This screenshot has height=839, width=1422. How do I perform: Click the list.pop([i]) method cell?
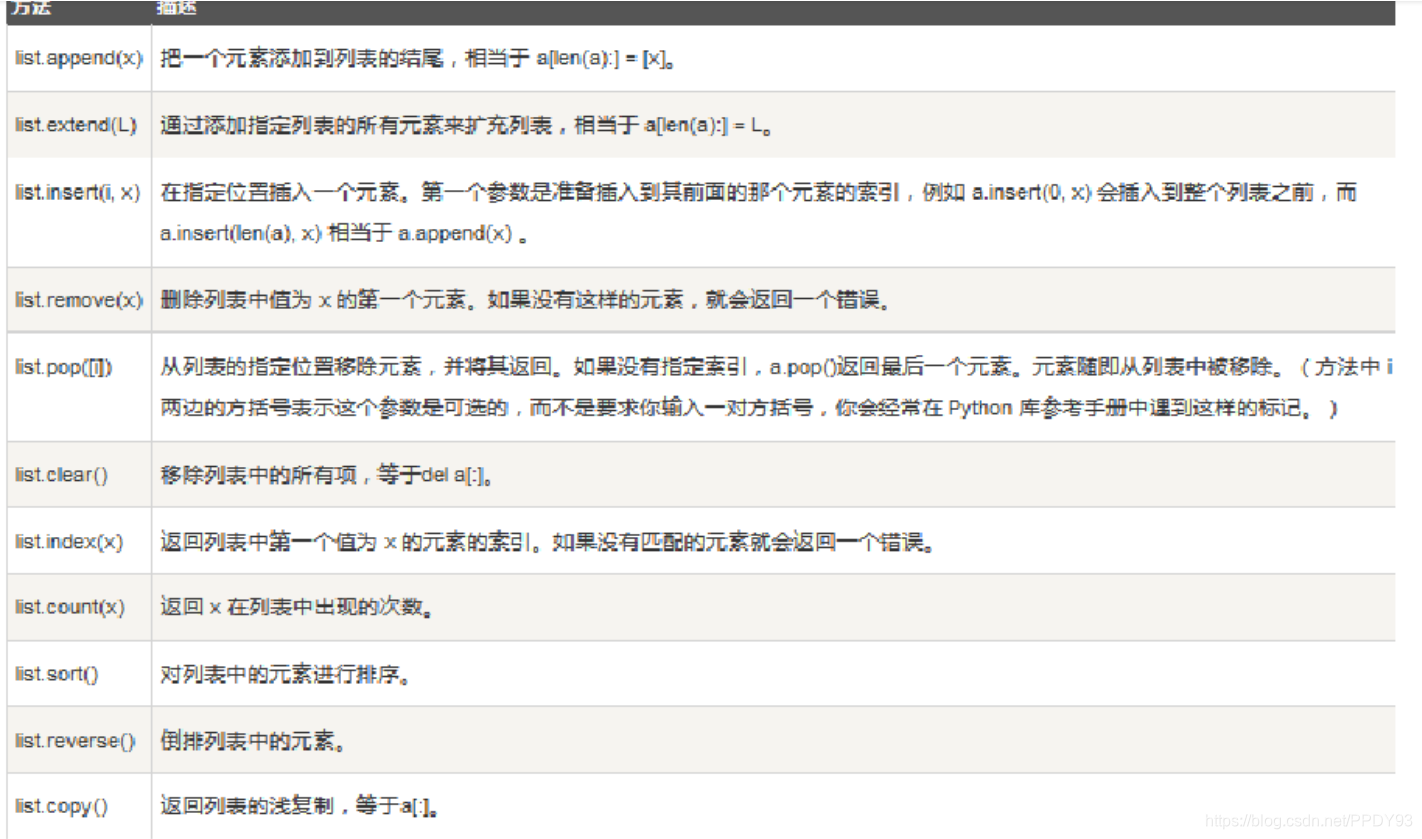79,386
